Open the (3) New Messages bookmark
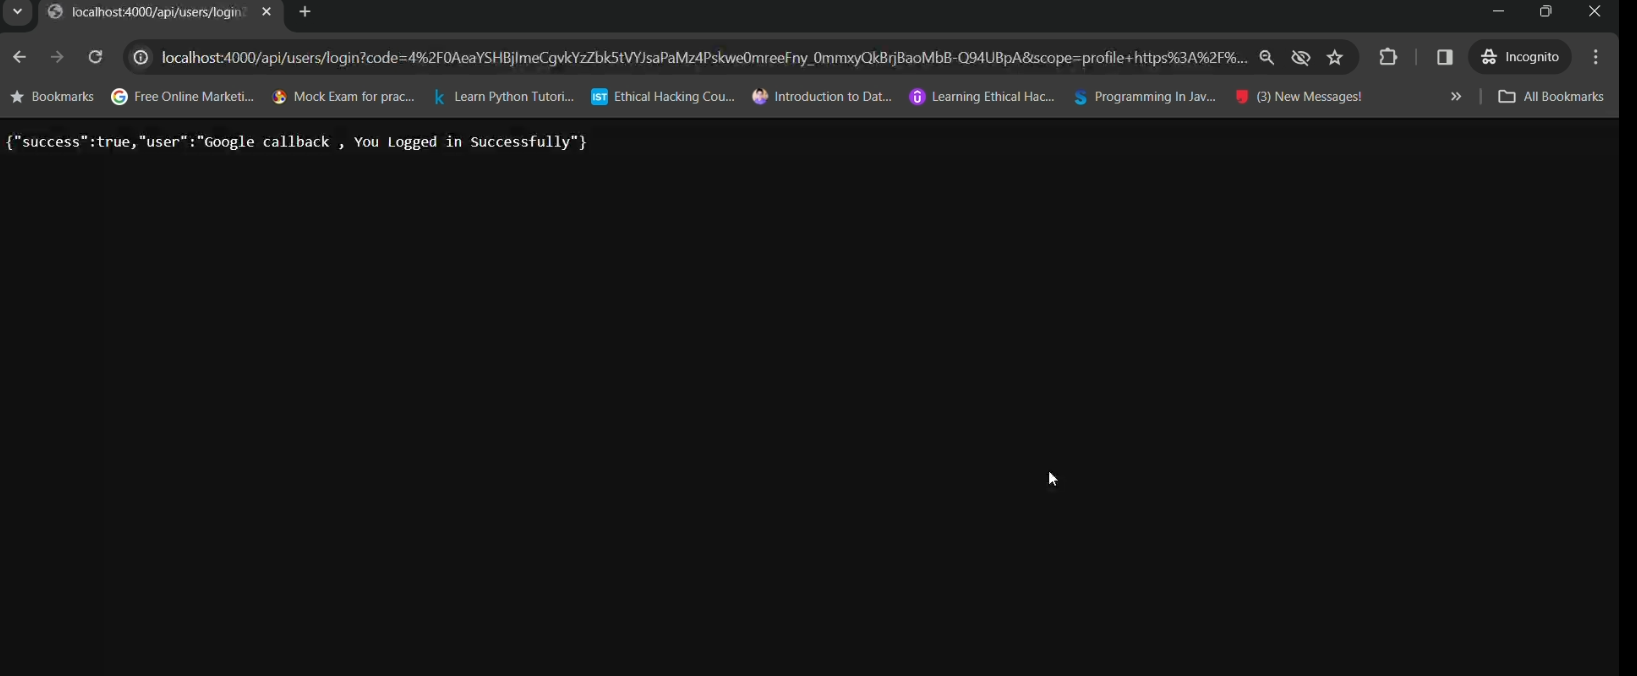Image resolution: width=1637 pixels, height=676 pixels. pyautogui.click(x=1298, y=97)
